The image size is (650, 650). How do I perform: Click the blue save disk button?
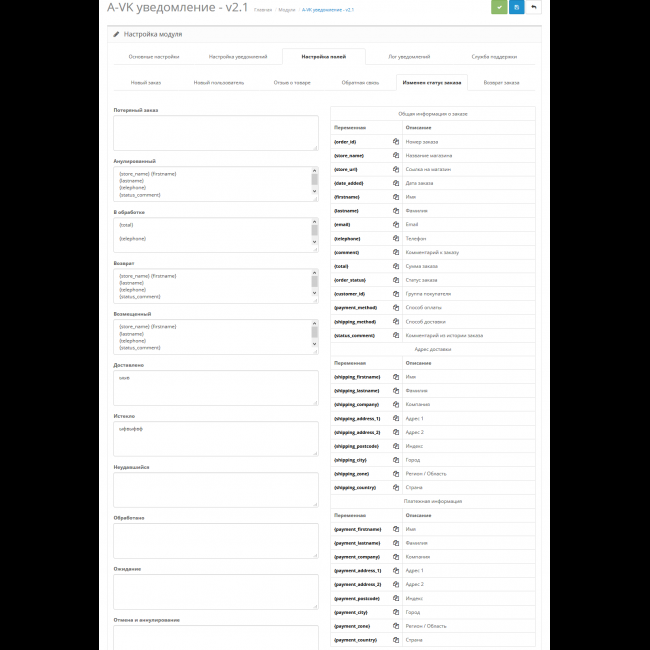516,7
